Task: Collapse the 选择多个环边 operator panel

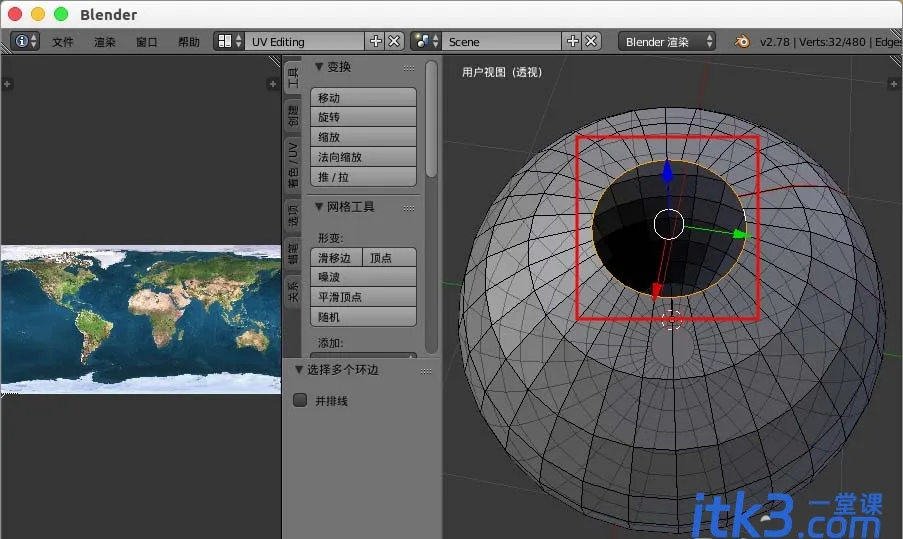Action: coord(299,370)
